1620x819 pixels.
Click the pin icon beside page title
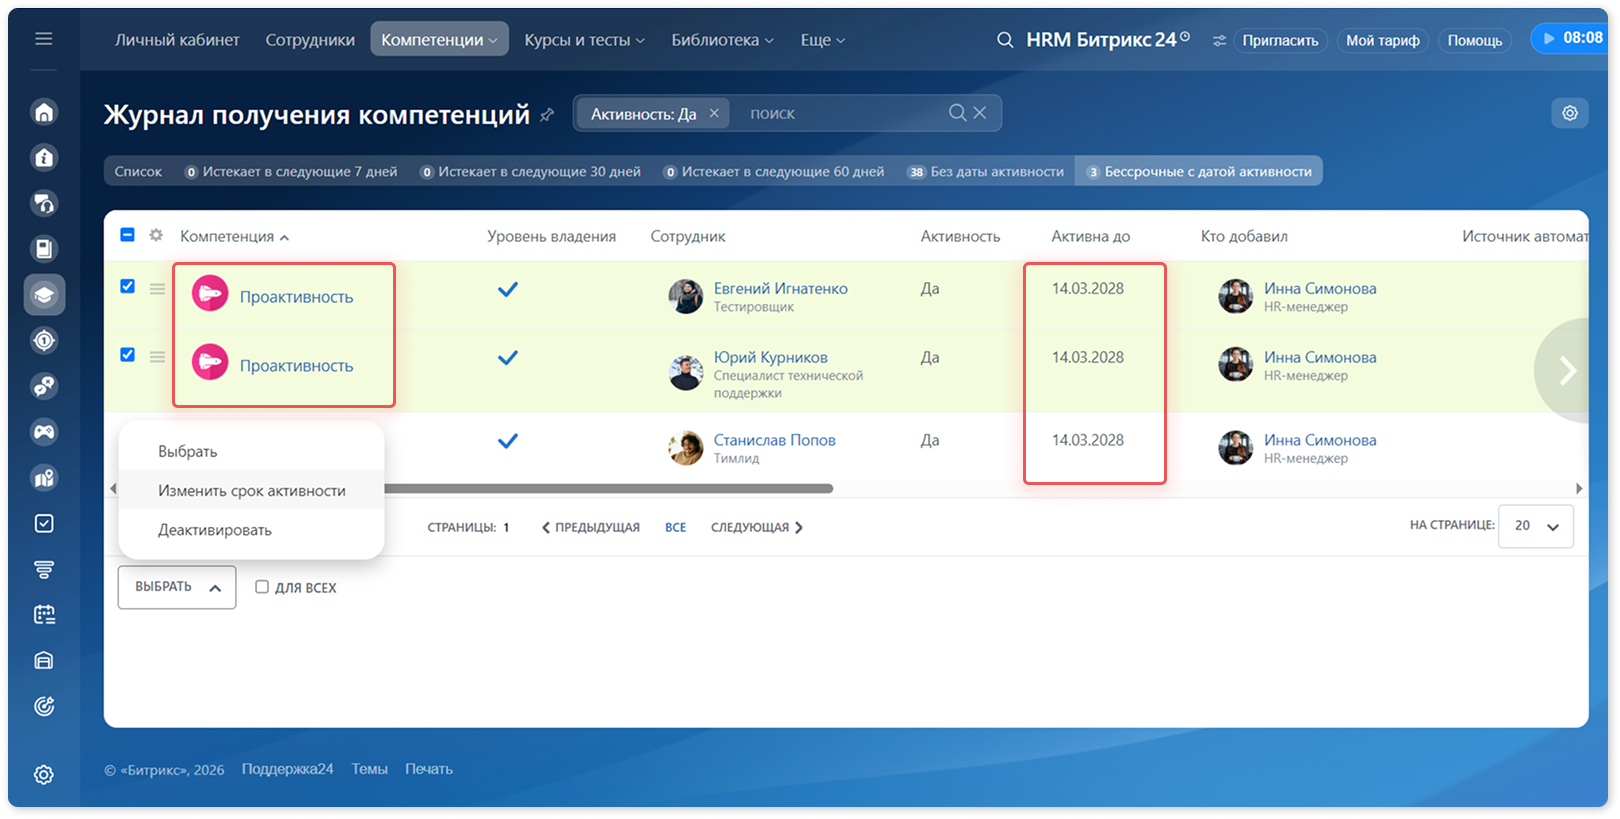[547, 115]
